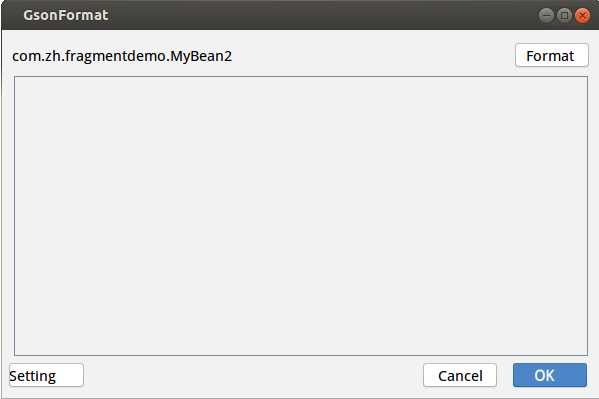Hit the square maximize icon in the title bar
Viewport: 599px width, 399px height.
click(564, 15)
